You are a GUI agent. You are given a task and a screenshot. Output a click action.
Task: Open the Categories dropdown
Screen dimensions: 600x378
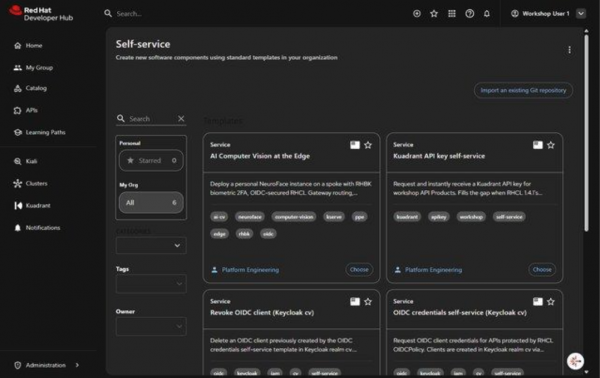tap(151, 246)
